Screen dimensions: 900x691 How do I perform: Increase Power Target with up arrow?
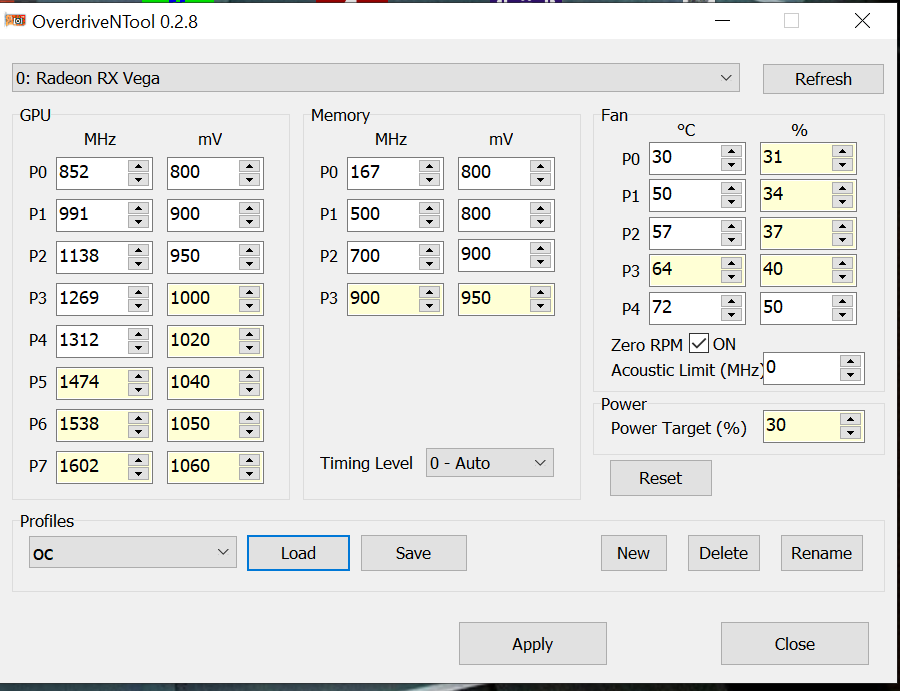850,419
